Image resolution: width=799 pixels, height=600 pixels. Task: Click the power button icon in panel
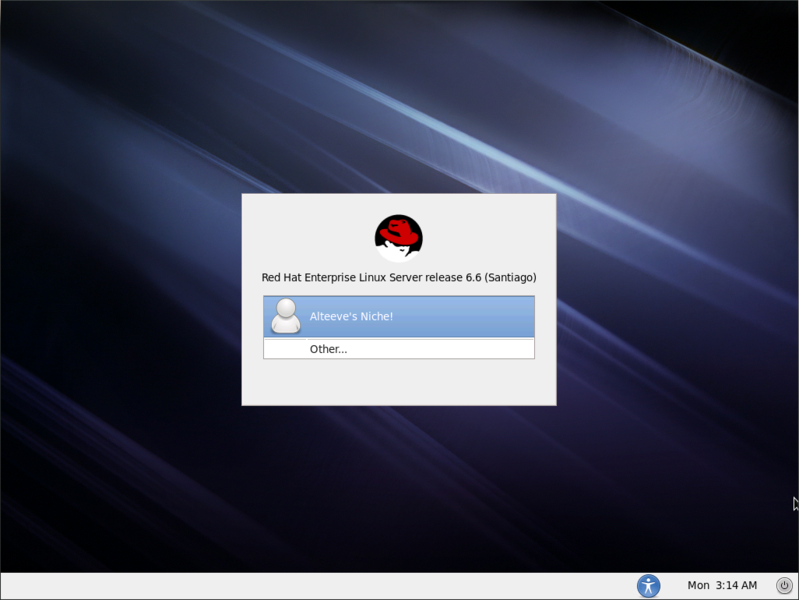click(782, 585)
